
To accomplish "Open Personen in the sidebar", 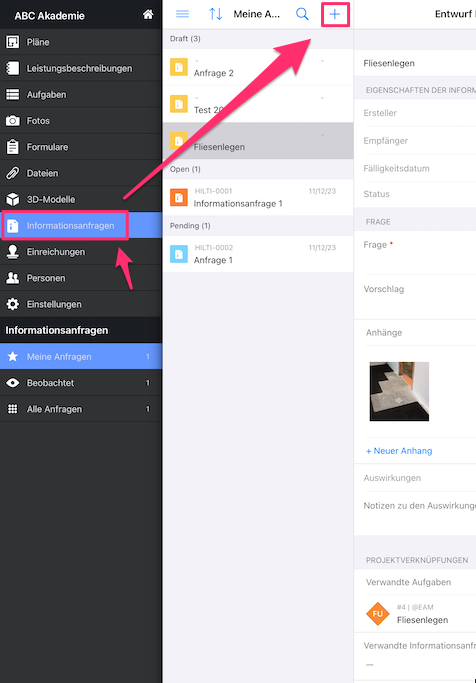I will tap(81, 278).
